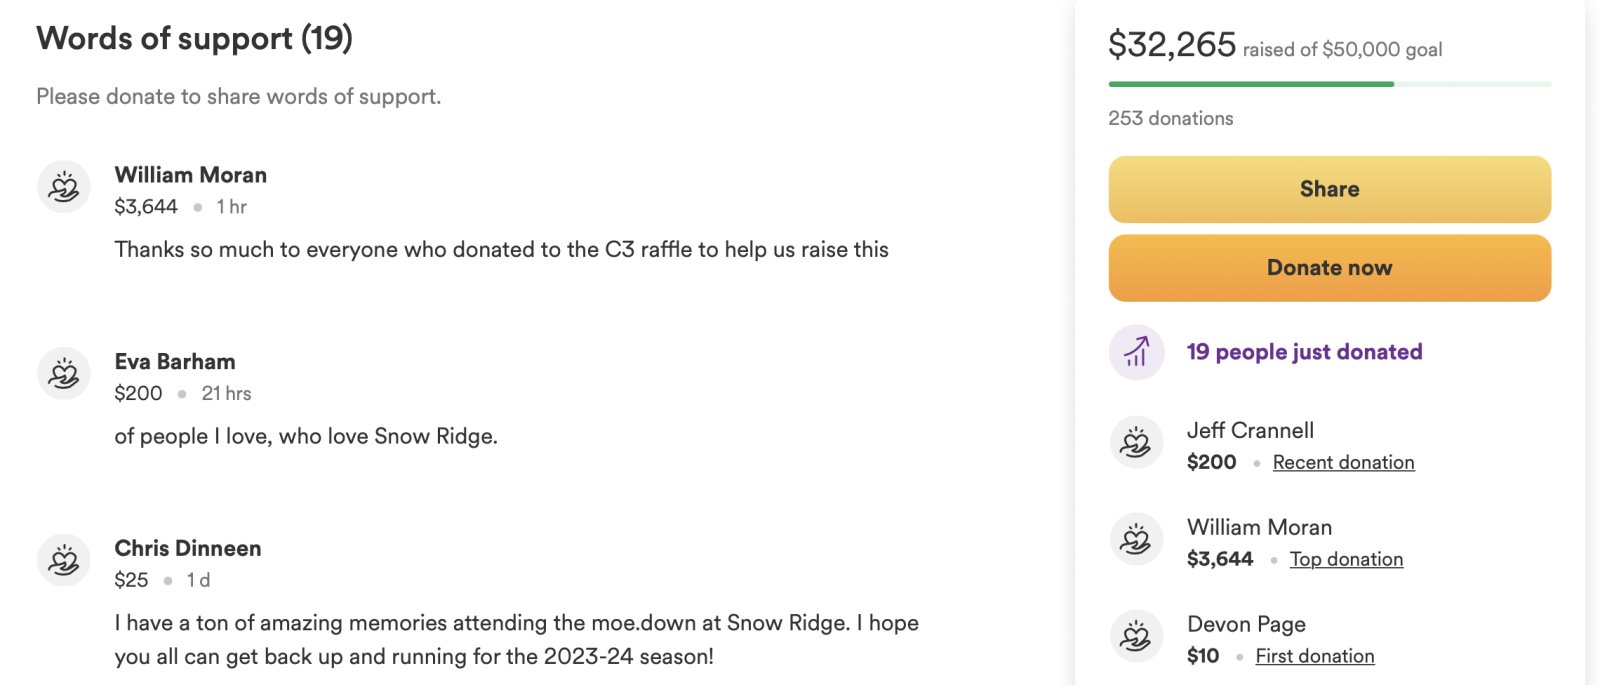
Task: Click Devon Page's donor avatar icon
Action: click(1136, 636)
